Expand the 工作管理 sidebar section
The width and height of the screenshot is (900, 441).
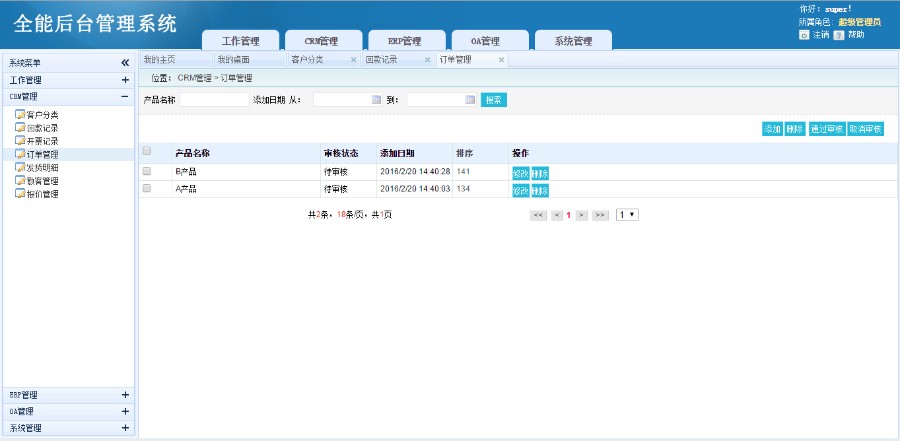click(125, 80)
